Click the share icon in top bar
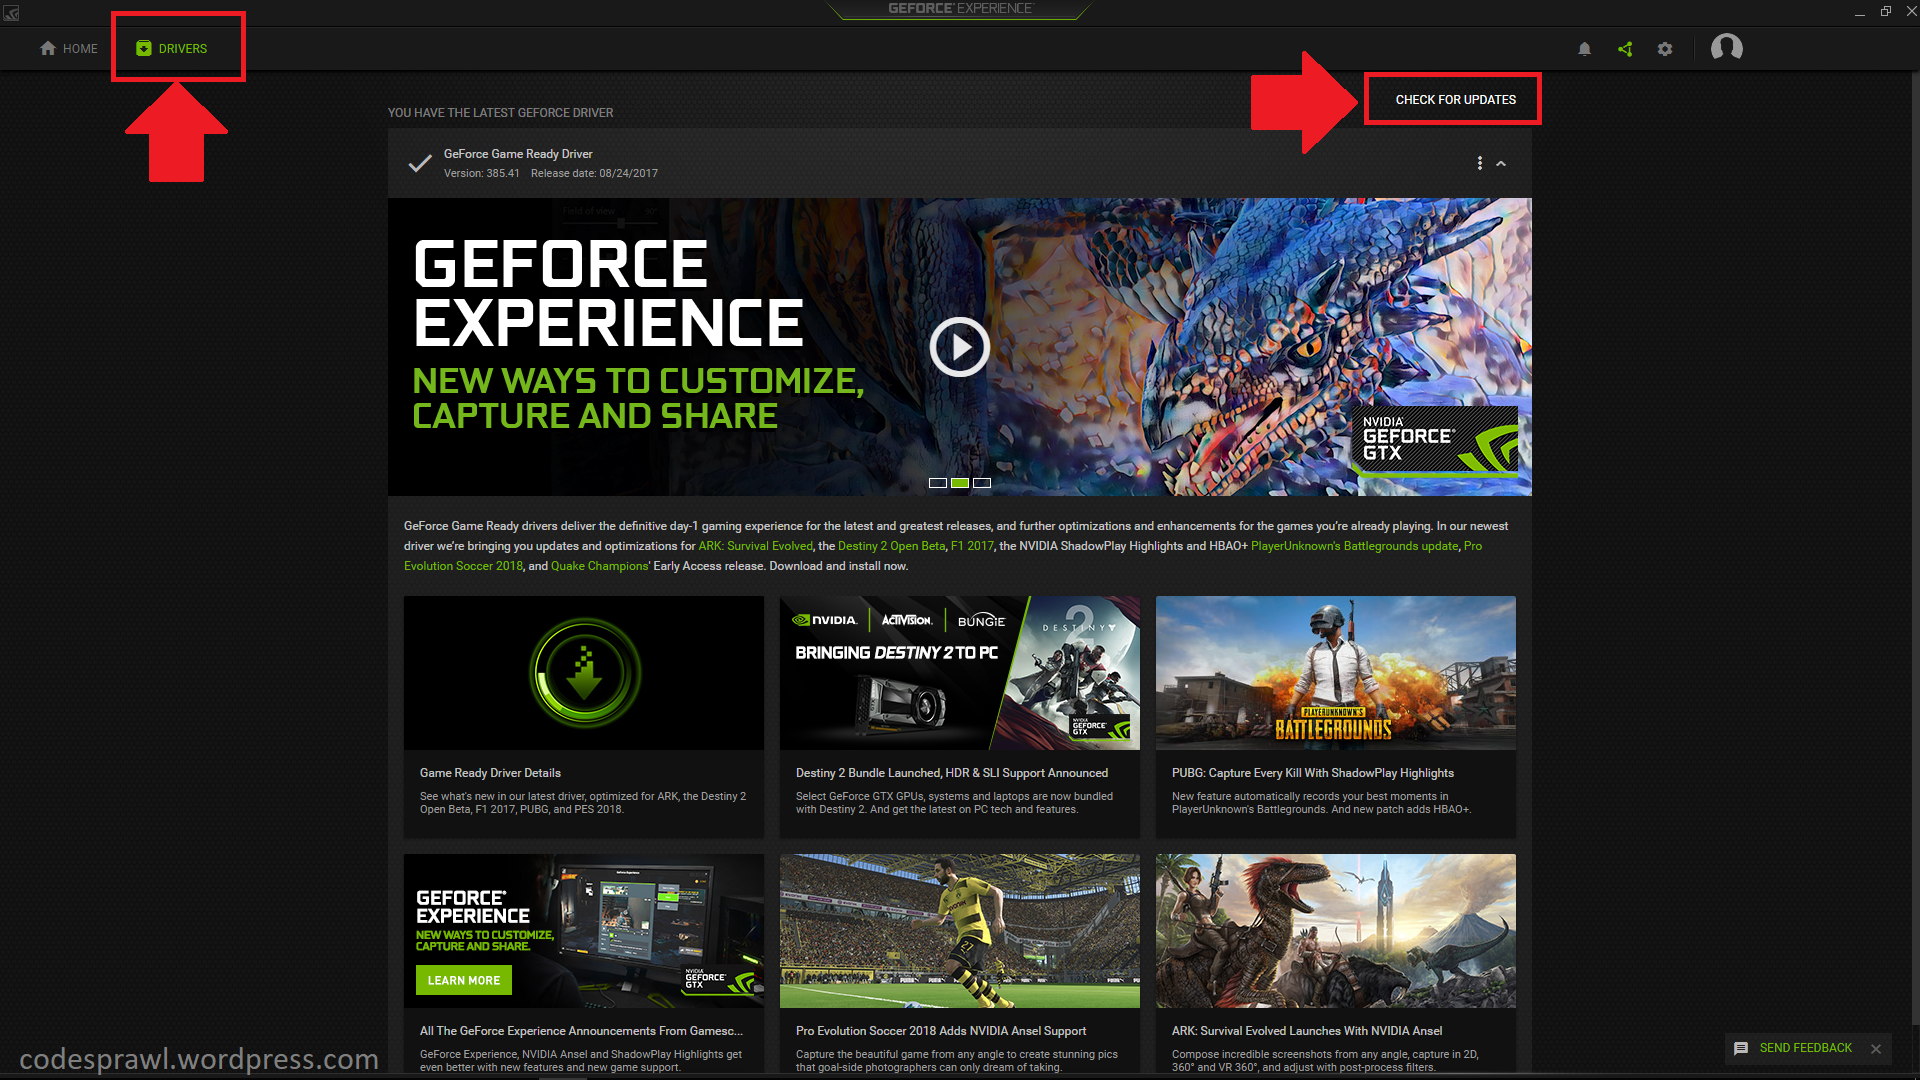The height and width of the screenshot is (1080, 1922). 1627,48
